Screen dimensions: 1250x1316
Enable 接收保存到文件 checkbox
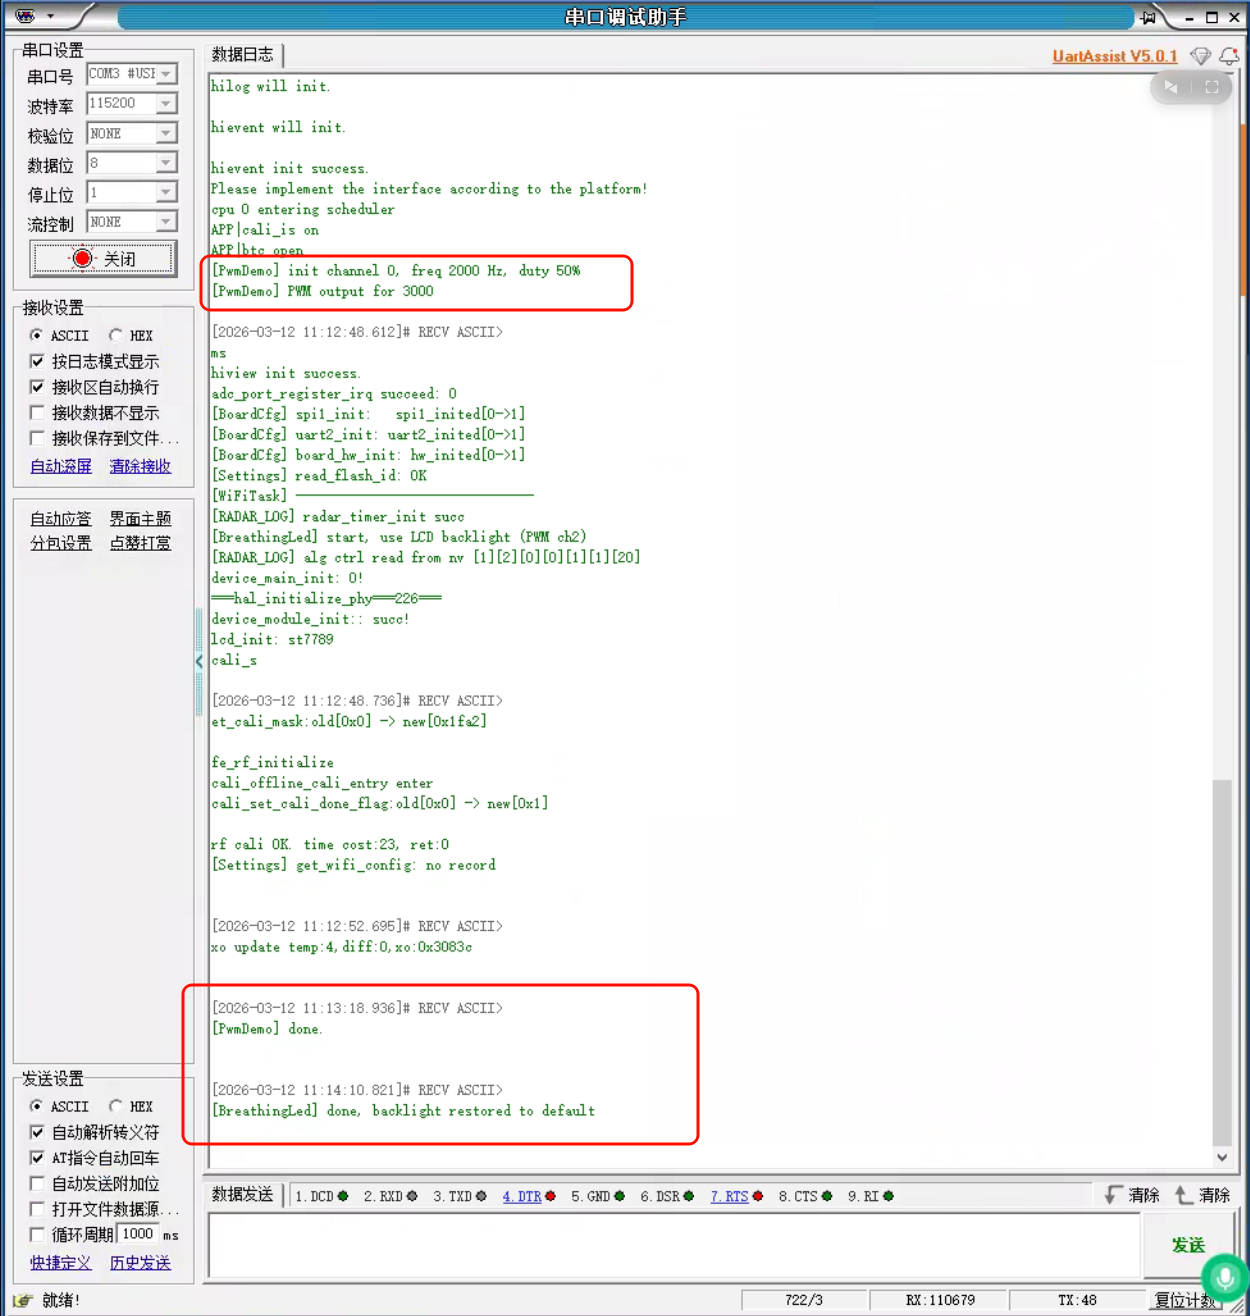pos(37,438)
